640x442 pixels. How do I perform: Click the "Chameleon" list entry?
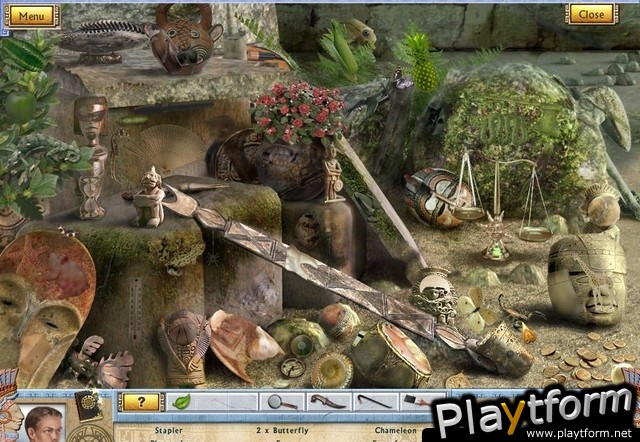click(396, 431)
